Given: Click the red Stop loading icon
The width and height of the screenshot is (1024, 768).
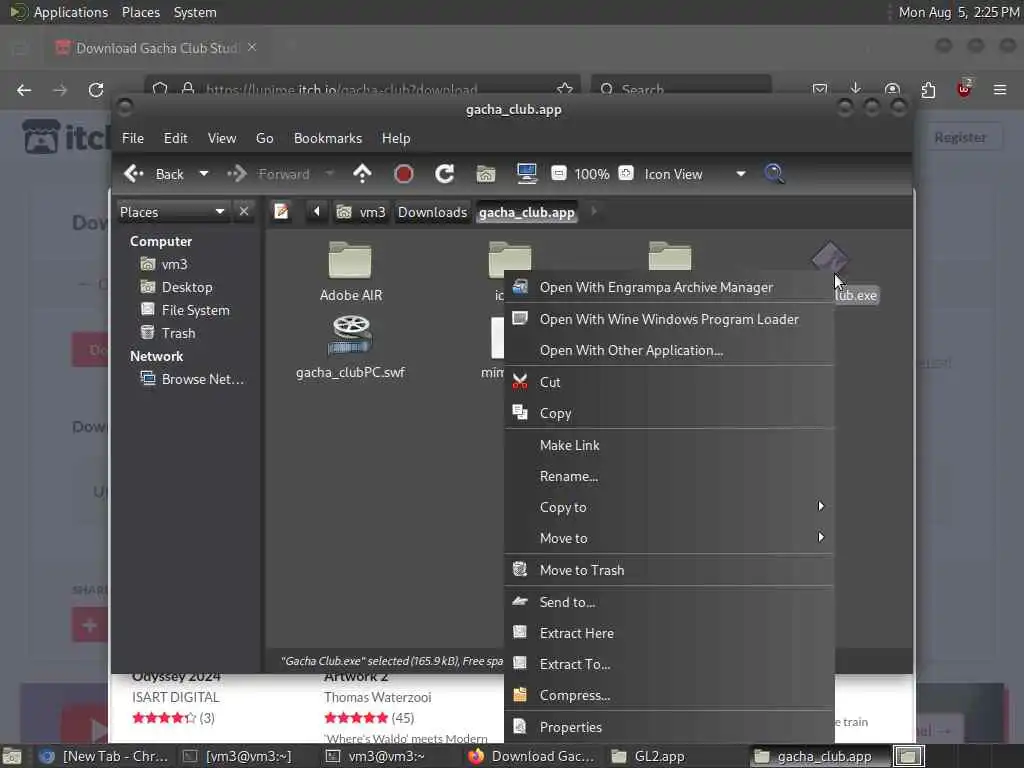Looking at the screenshot, I should coord(404,174).
